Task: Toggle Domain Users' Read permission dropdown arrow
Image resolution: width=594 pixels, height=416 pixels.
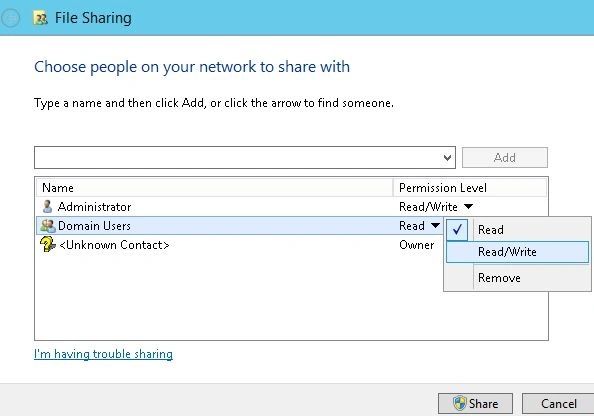Action: 435,225
